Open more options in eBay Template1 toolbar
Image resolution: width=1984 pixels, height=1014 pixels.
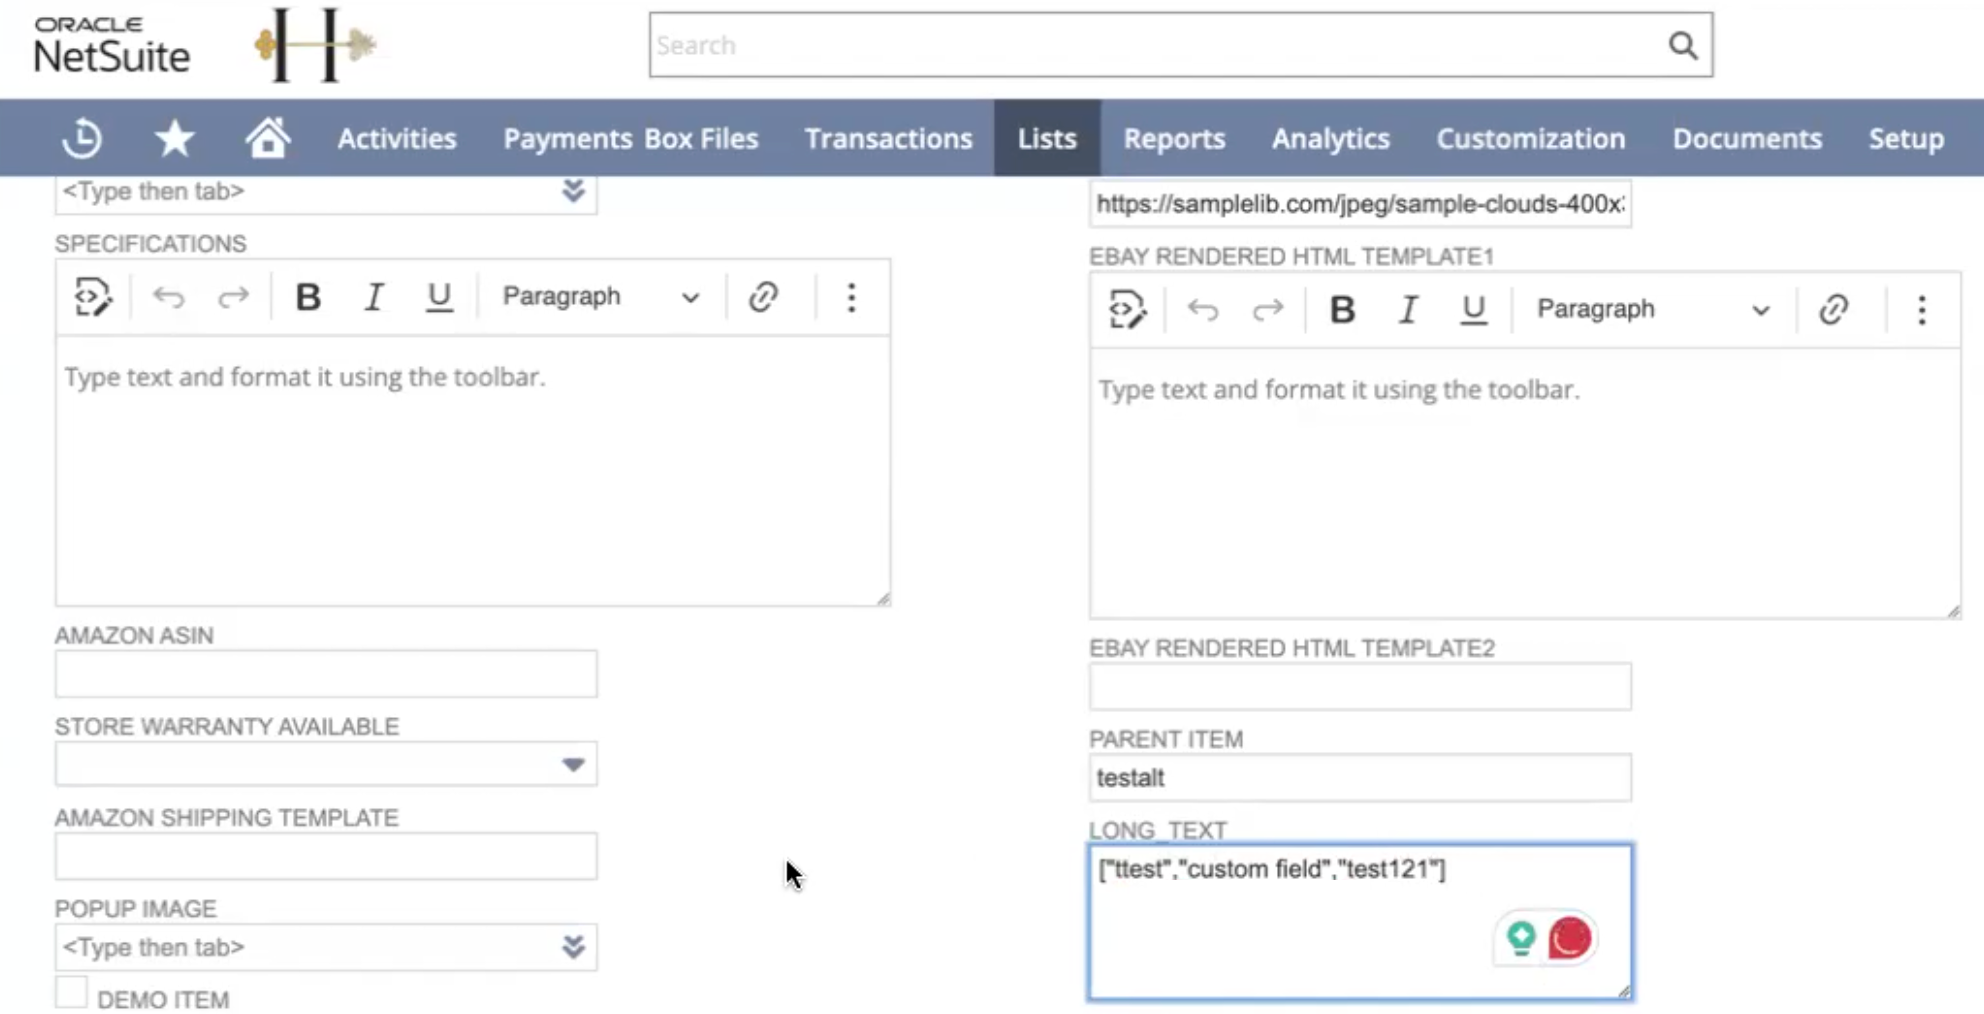click(x=1921, y=310)
